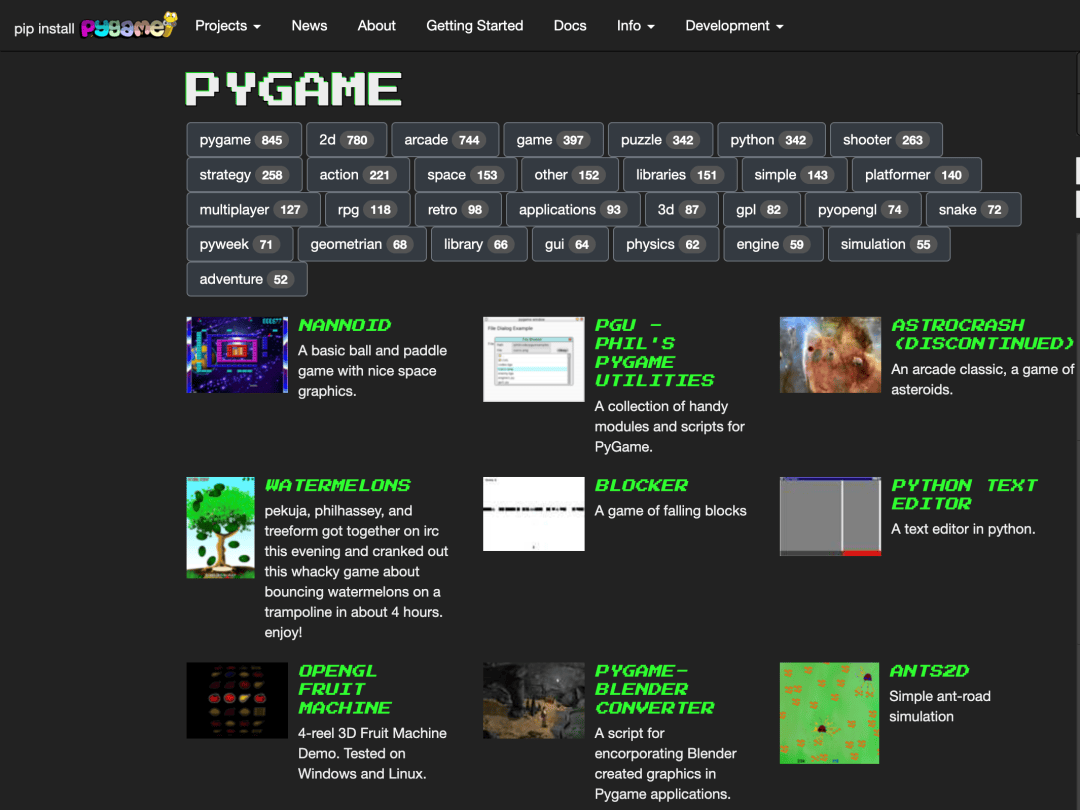Filter by the multiplayer 127 tag
The height and width of the screenshot is (810, 1080).
[253, 209]
